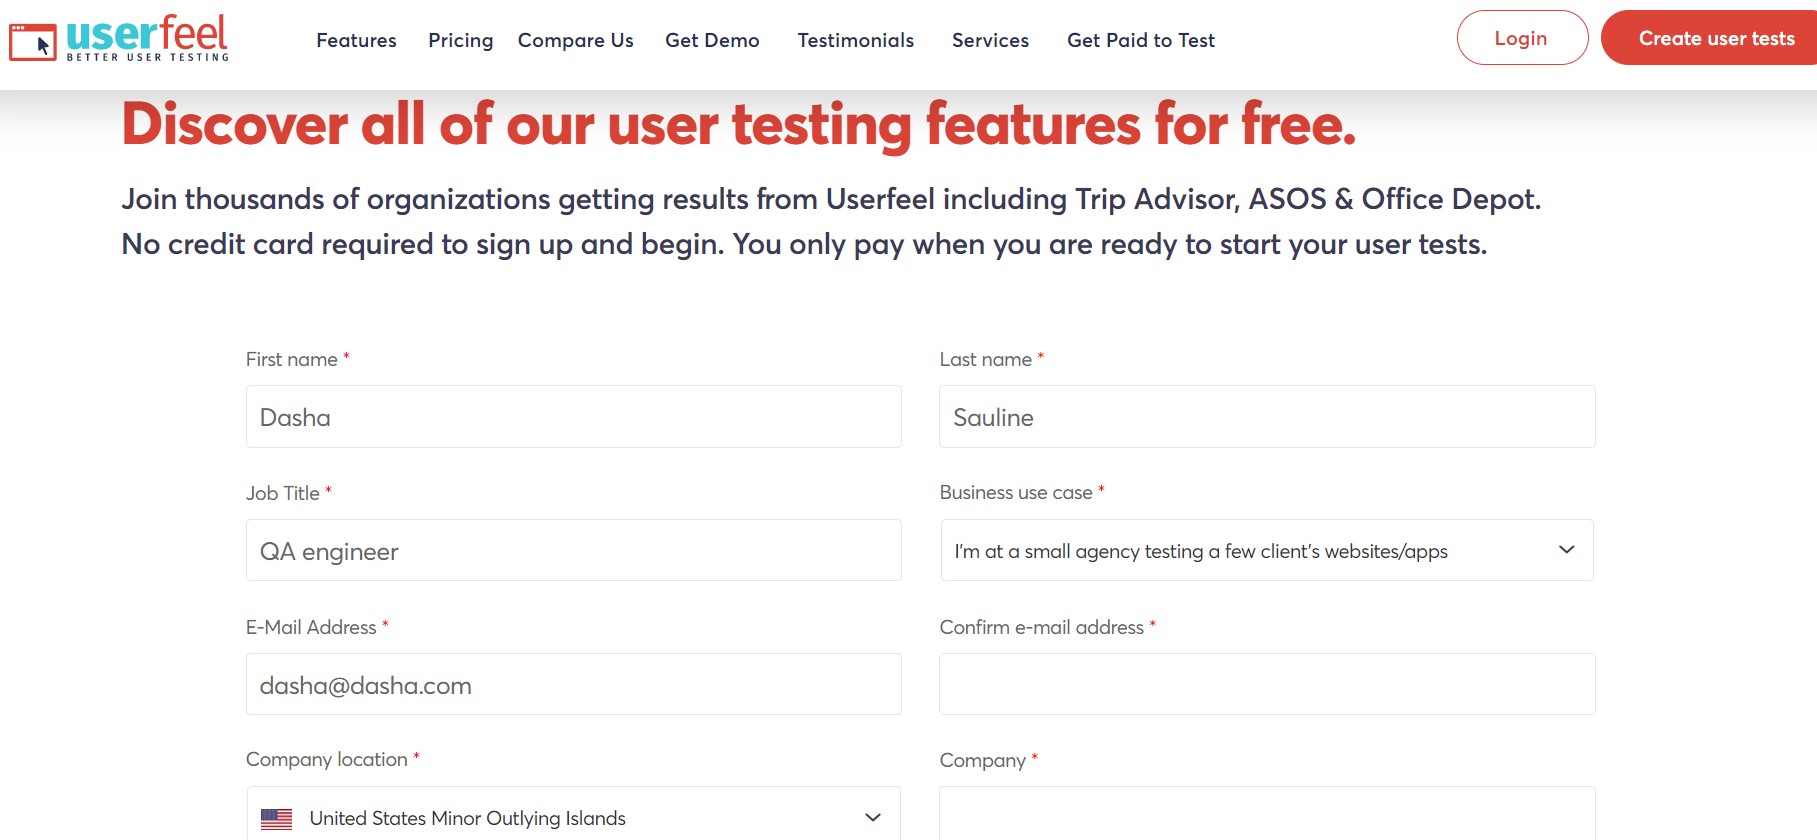Click the Job Title field with QA engineer
The width and height of the screenshot is (1817, 840).
574,550
